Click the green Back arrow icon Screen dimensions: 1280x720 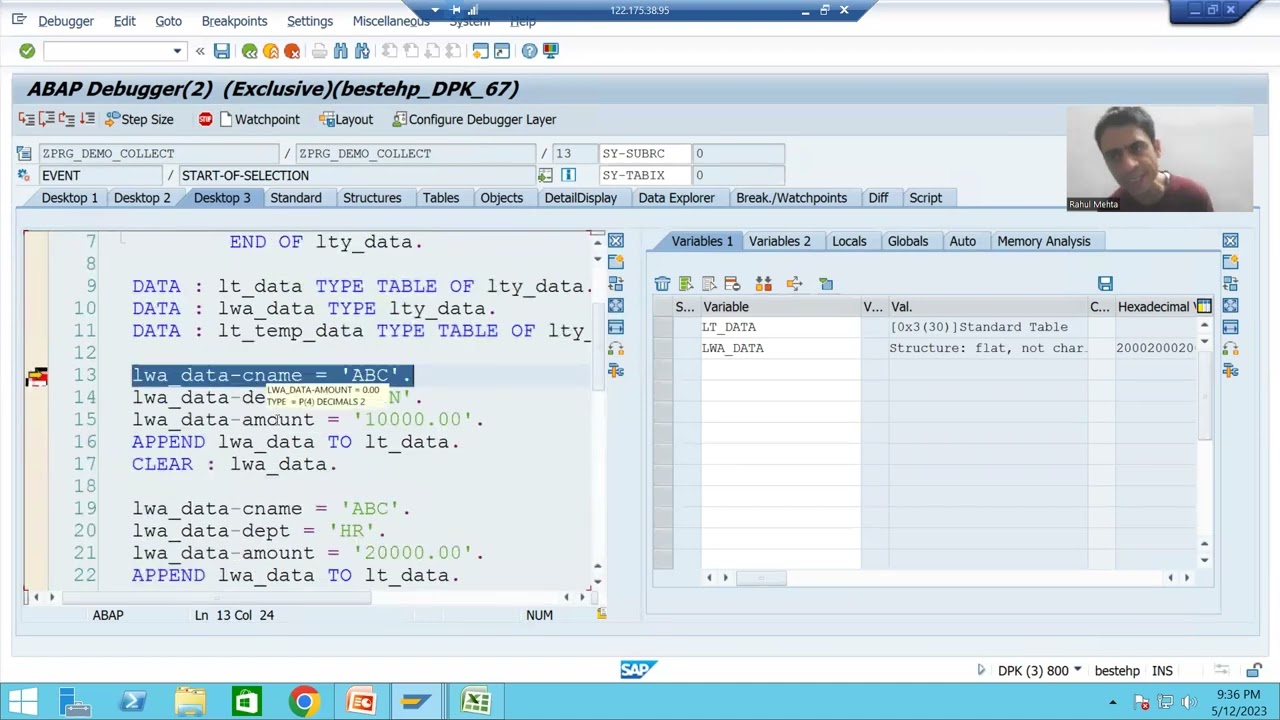coord(249,51)
